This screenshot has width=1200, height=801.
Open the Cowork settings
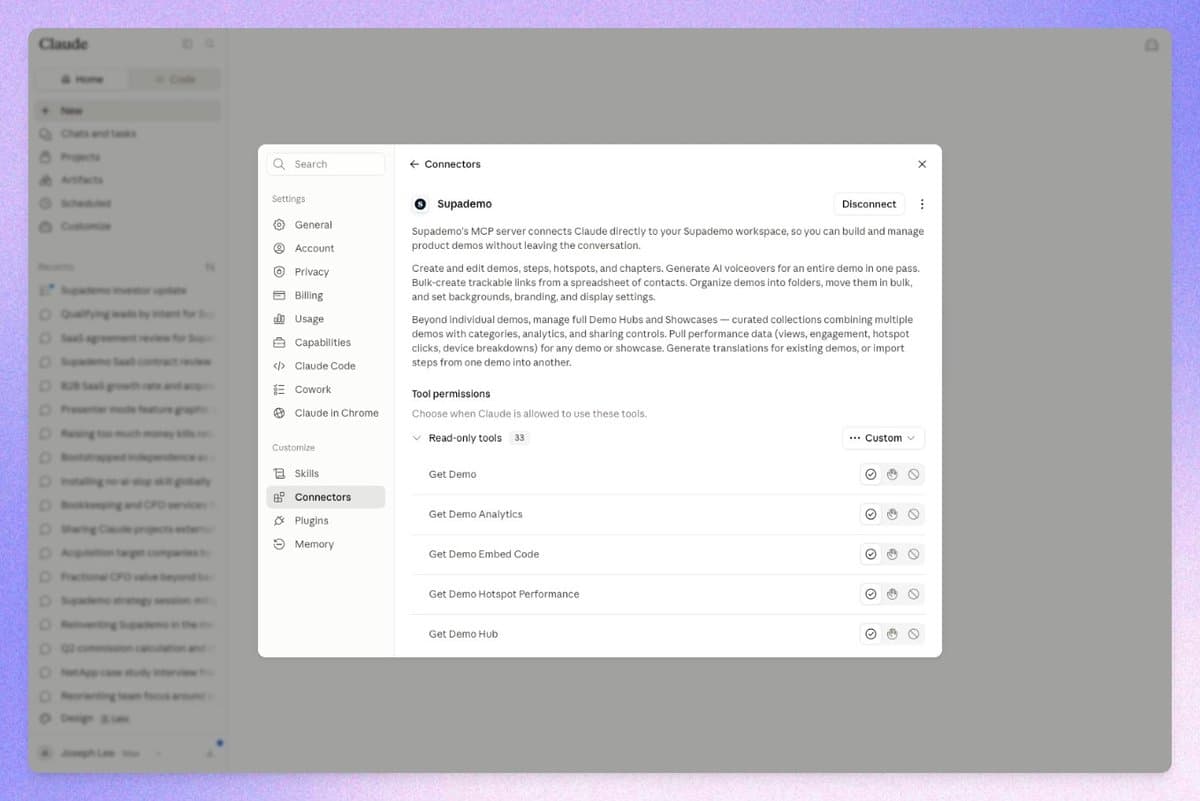(x=326, y=389)
